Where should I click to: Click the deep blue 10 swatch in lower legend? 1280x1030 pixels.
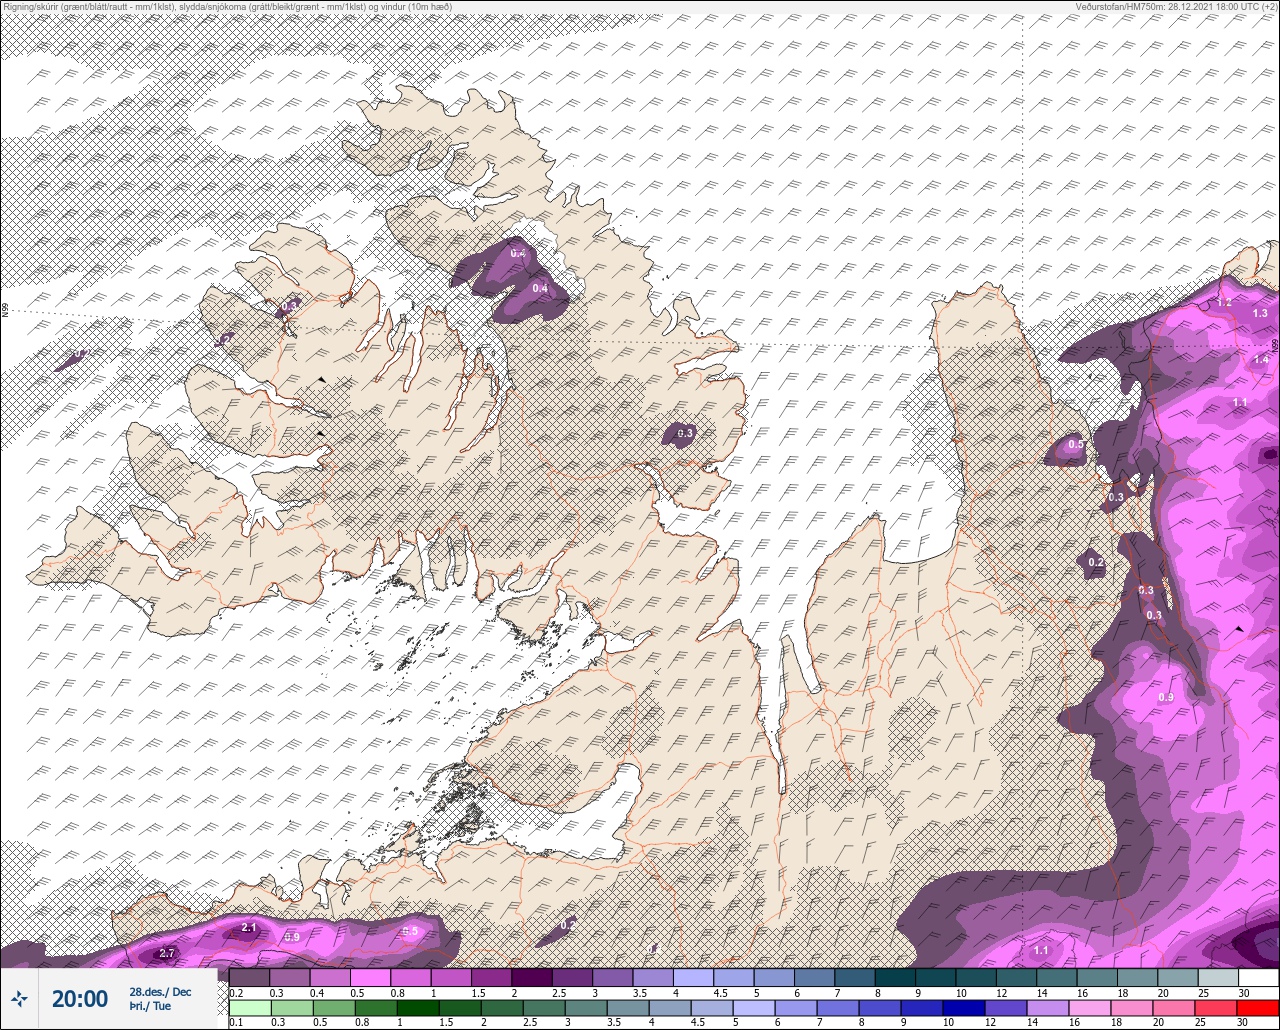(x=965, y=1007)
